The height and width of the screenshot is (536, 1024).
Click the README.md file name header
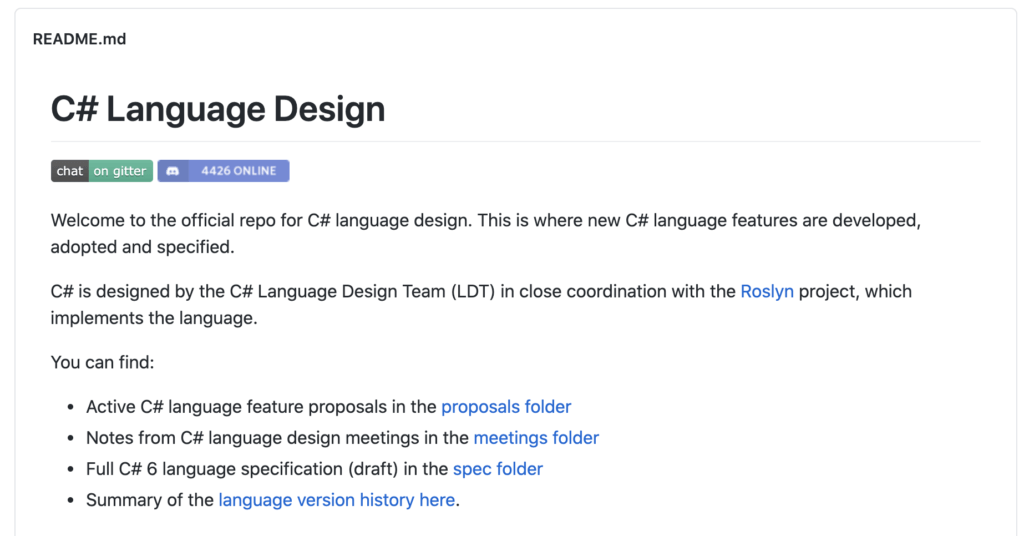[80, 39]
